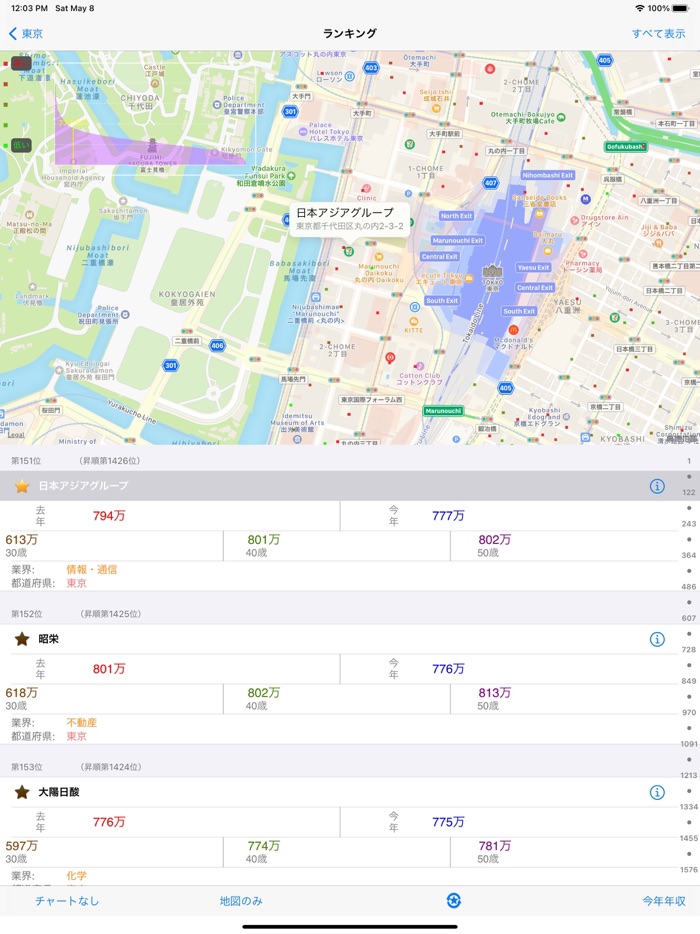
Task: Tap route 405 shield near Kyobashi
Action: point(505,388)
